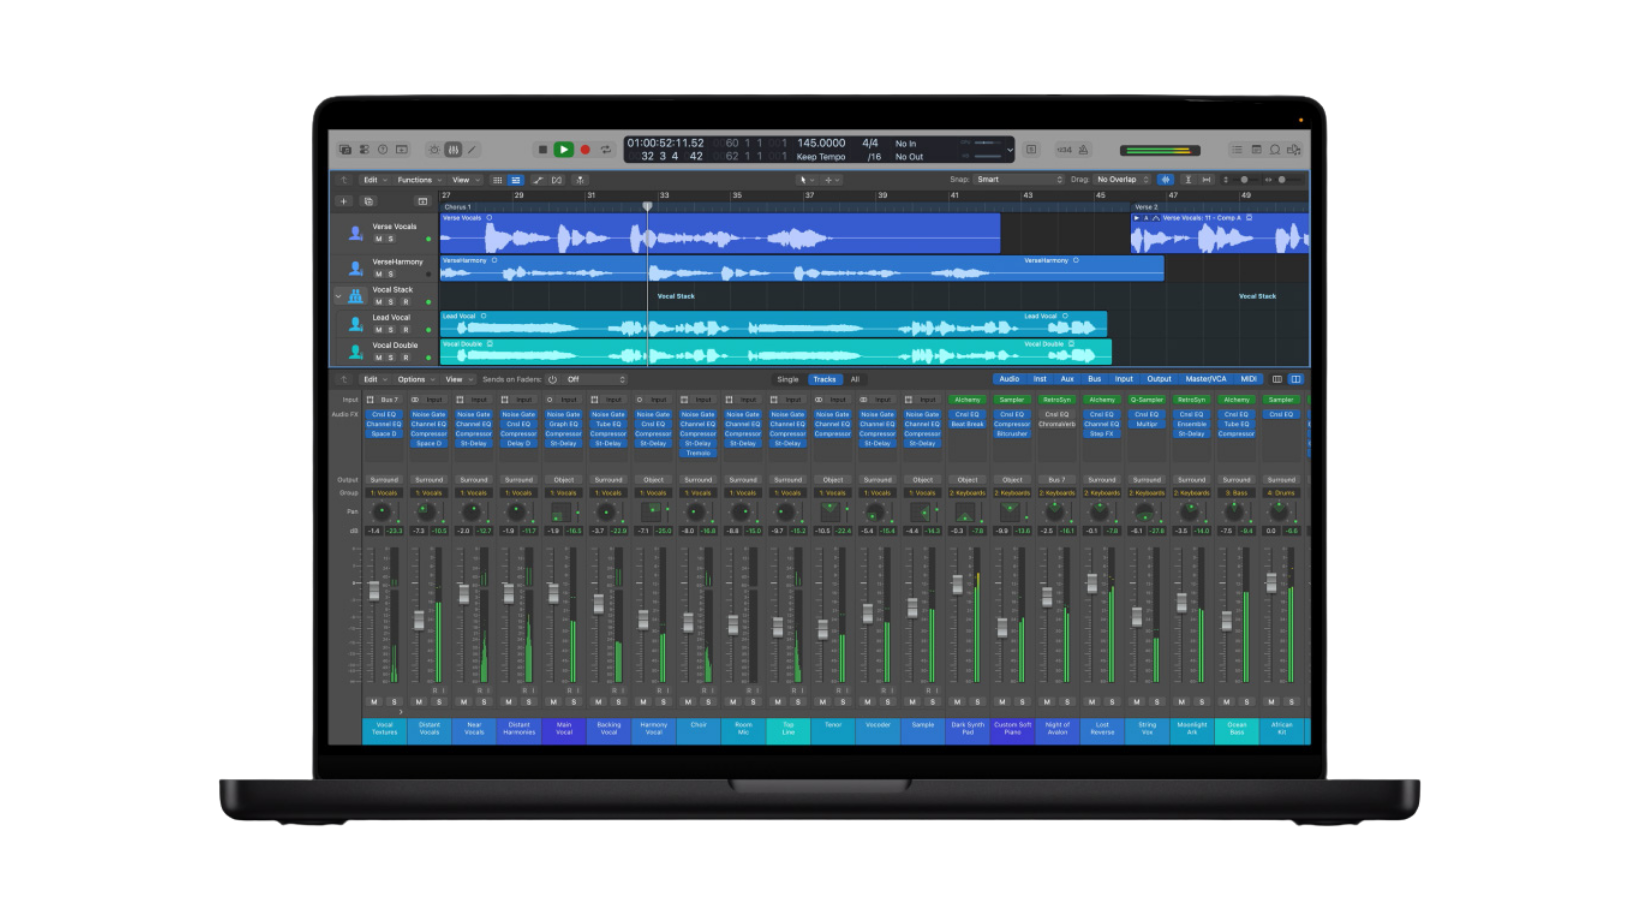Click the Single button in the mixer
This screenshot has width=1640, height=924.
[787, 380]
